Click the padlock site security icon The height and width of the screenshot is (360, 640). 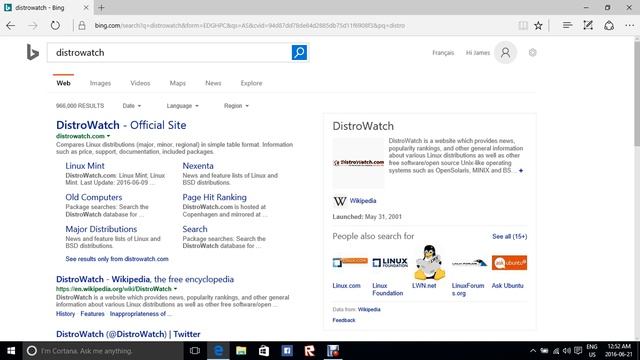pos(82,25)
